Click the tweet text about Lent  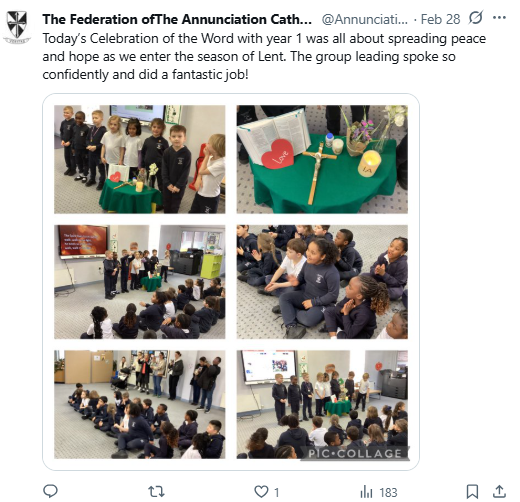coord(264,57)
